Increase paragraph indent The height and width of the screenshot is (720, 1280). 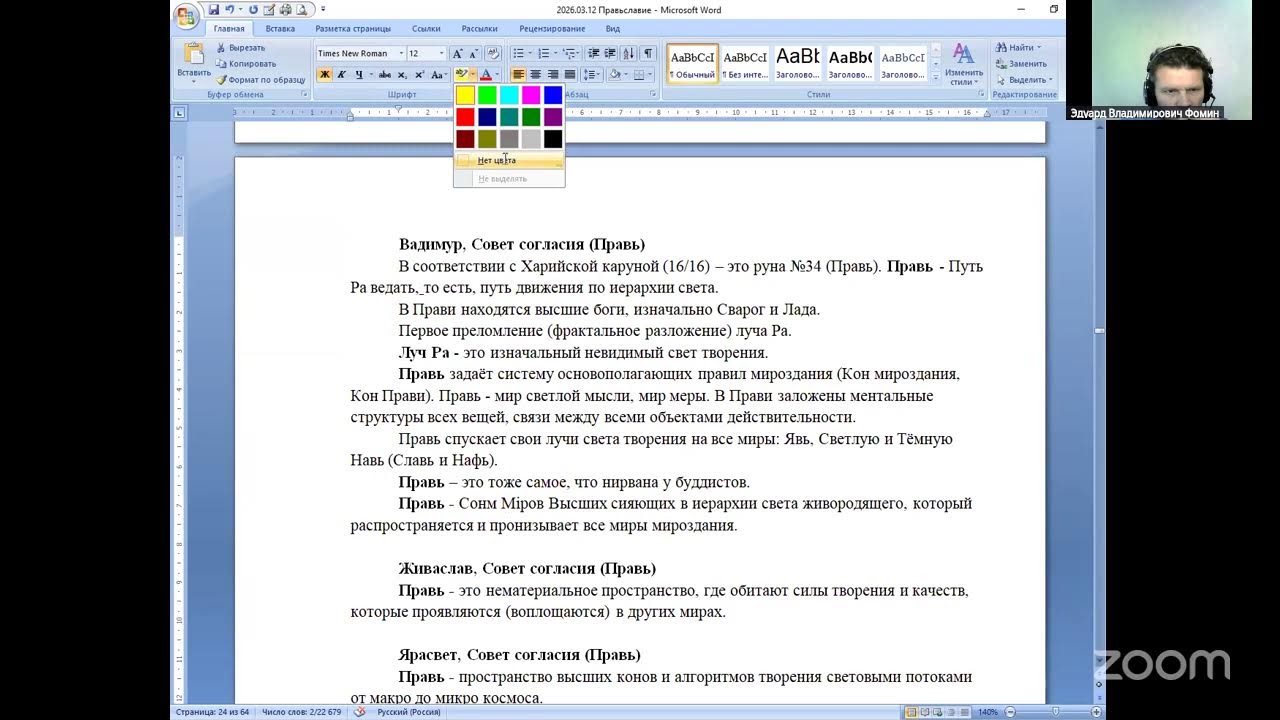point(610,53)
